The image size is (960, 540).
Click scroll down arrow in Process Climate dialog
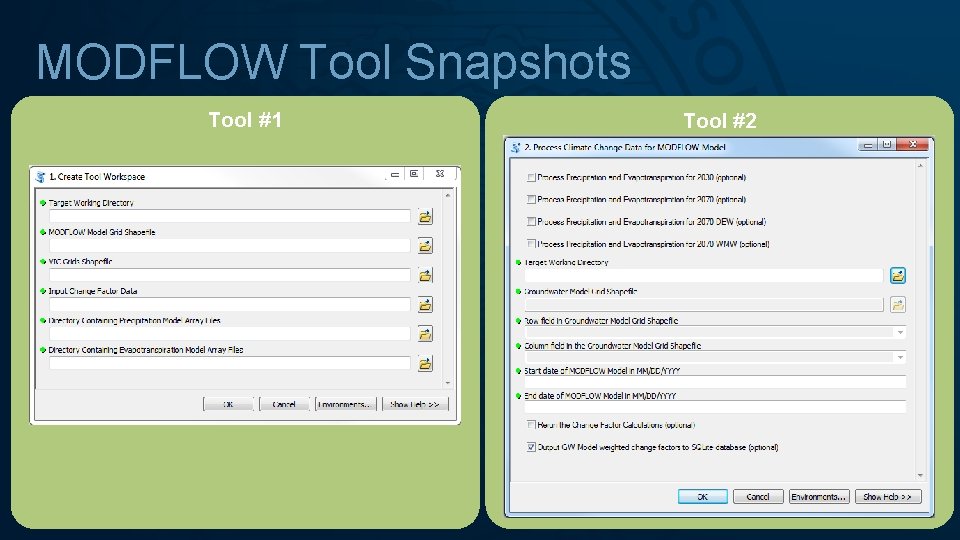click(920, 476)
